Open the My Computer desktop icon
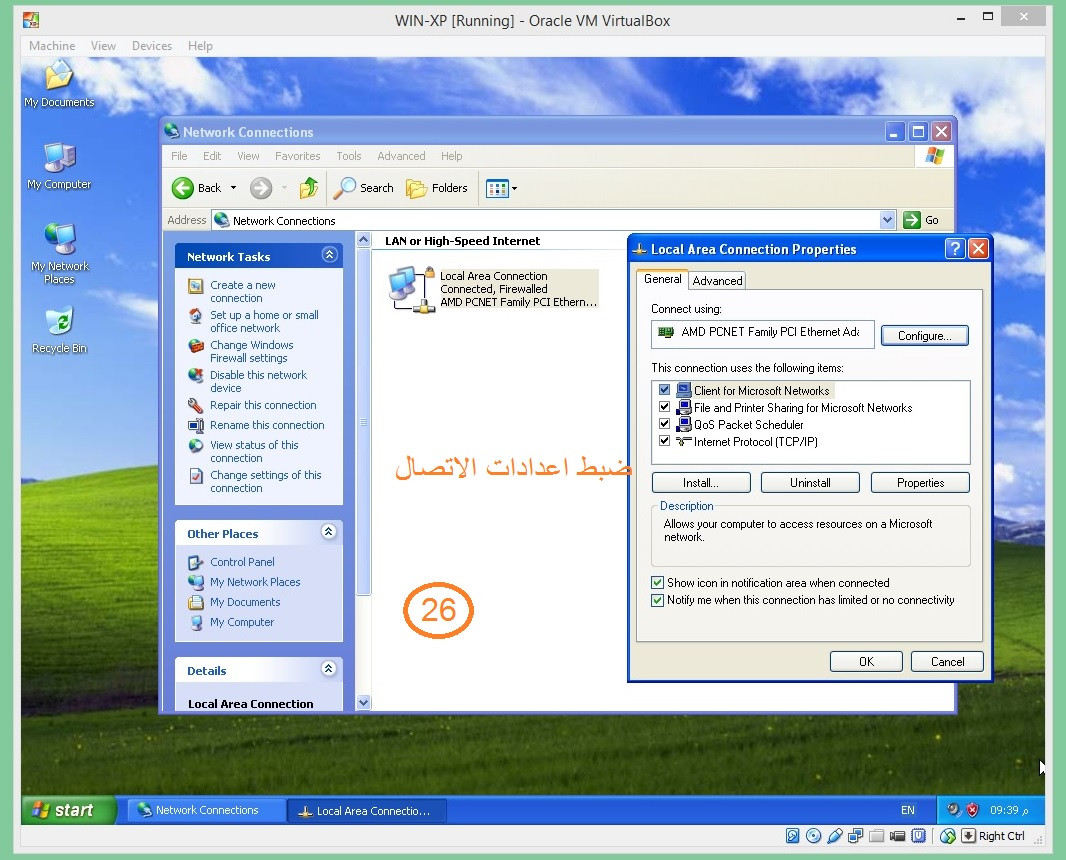1066x860 pixels. [58, 160]
